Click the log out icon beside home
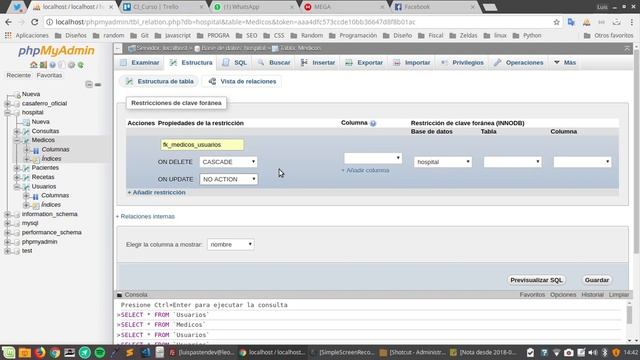The width and height of the screenshot is (640, 360). (43, 65)
